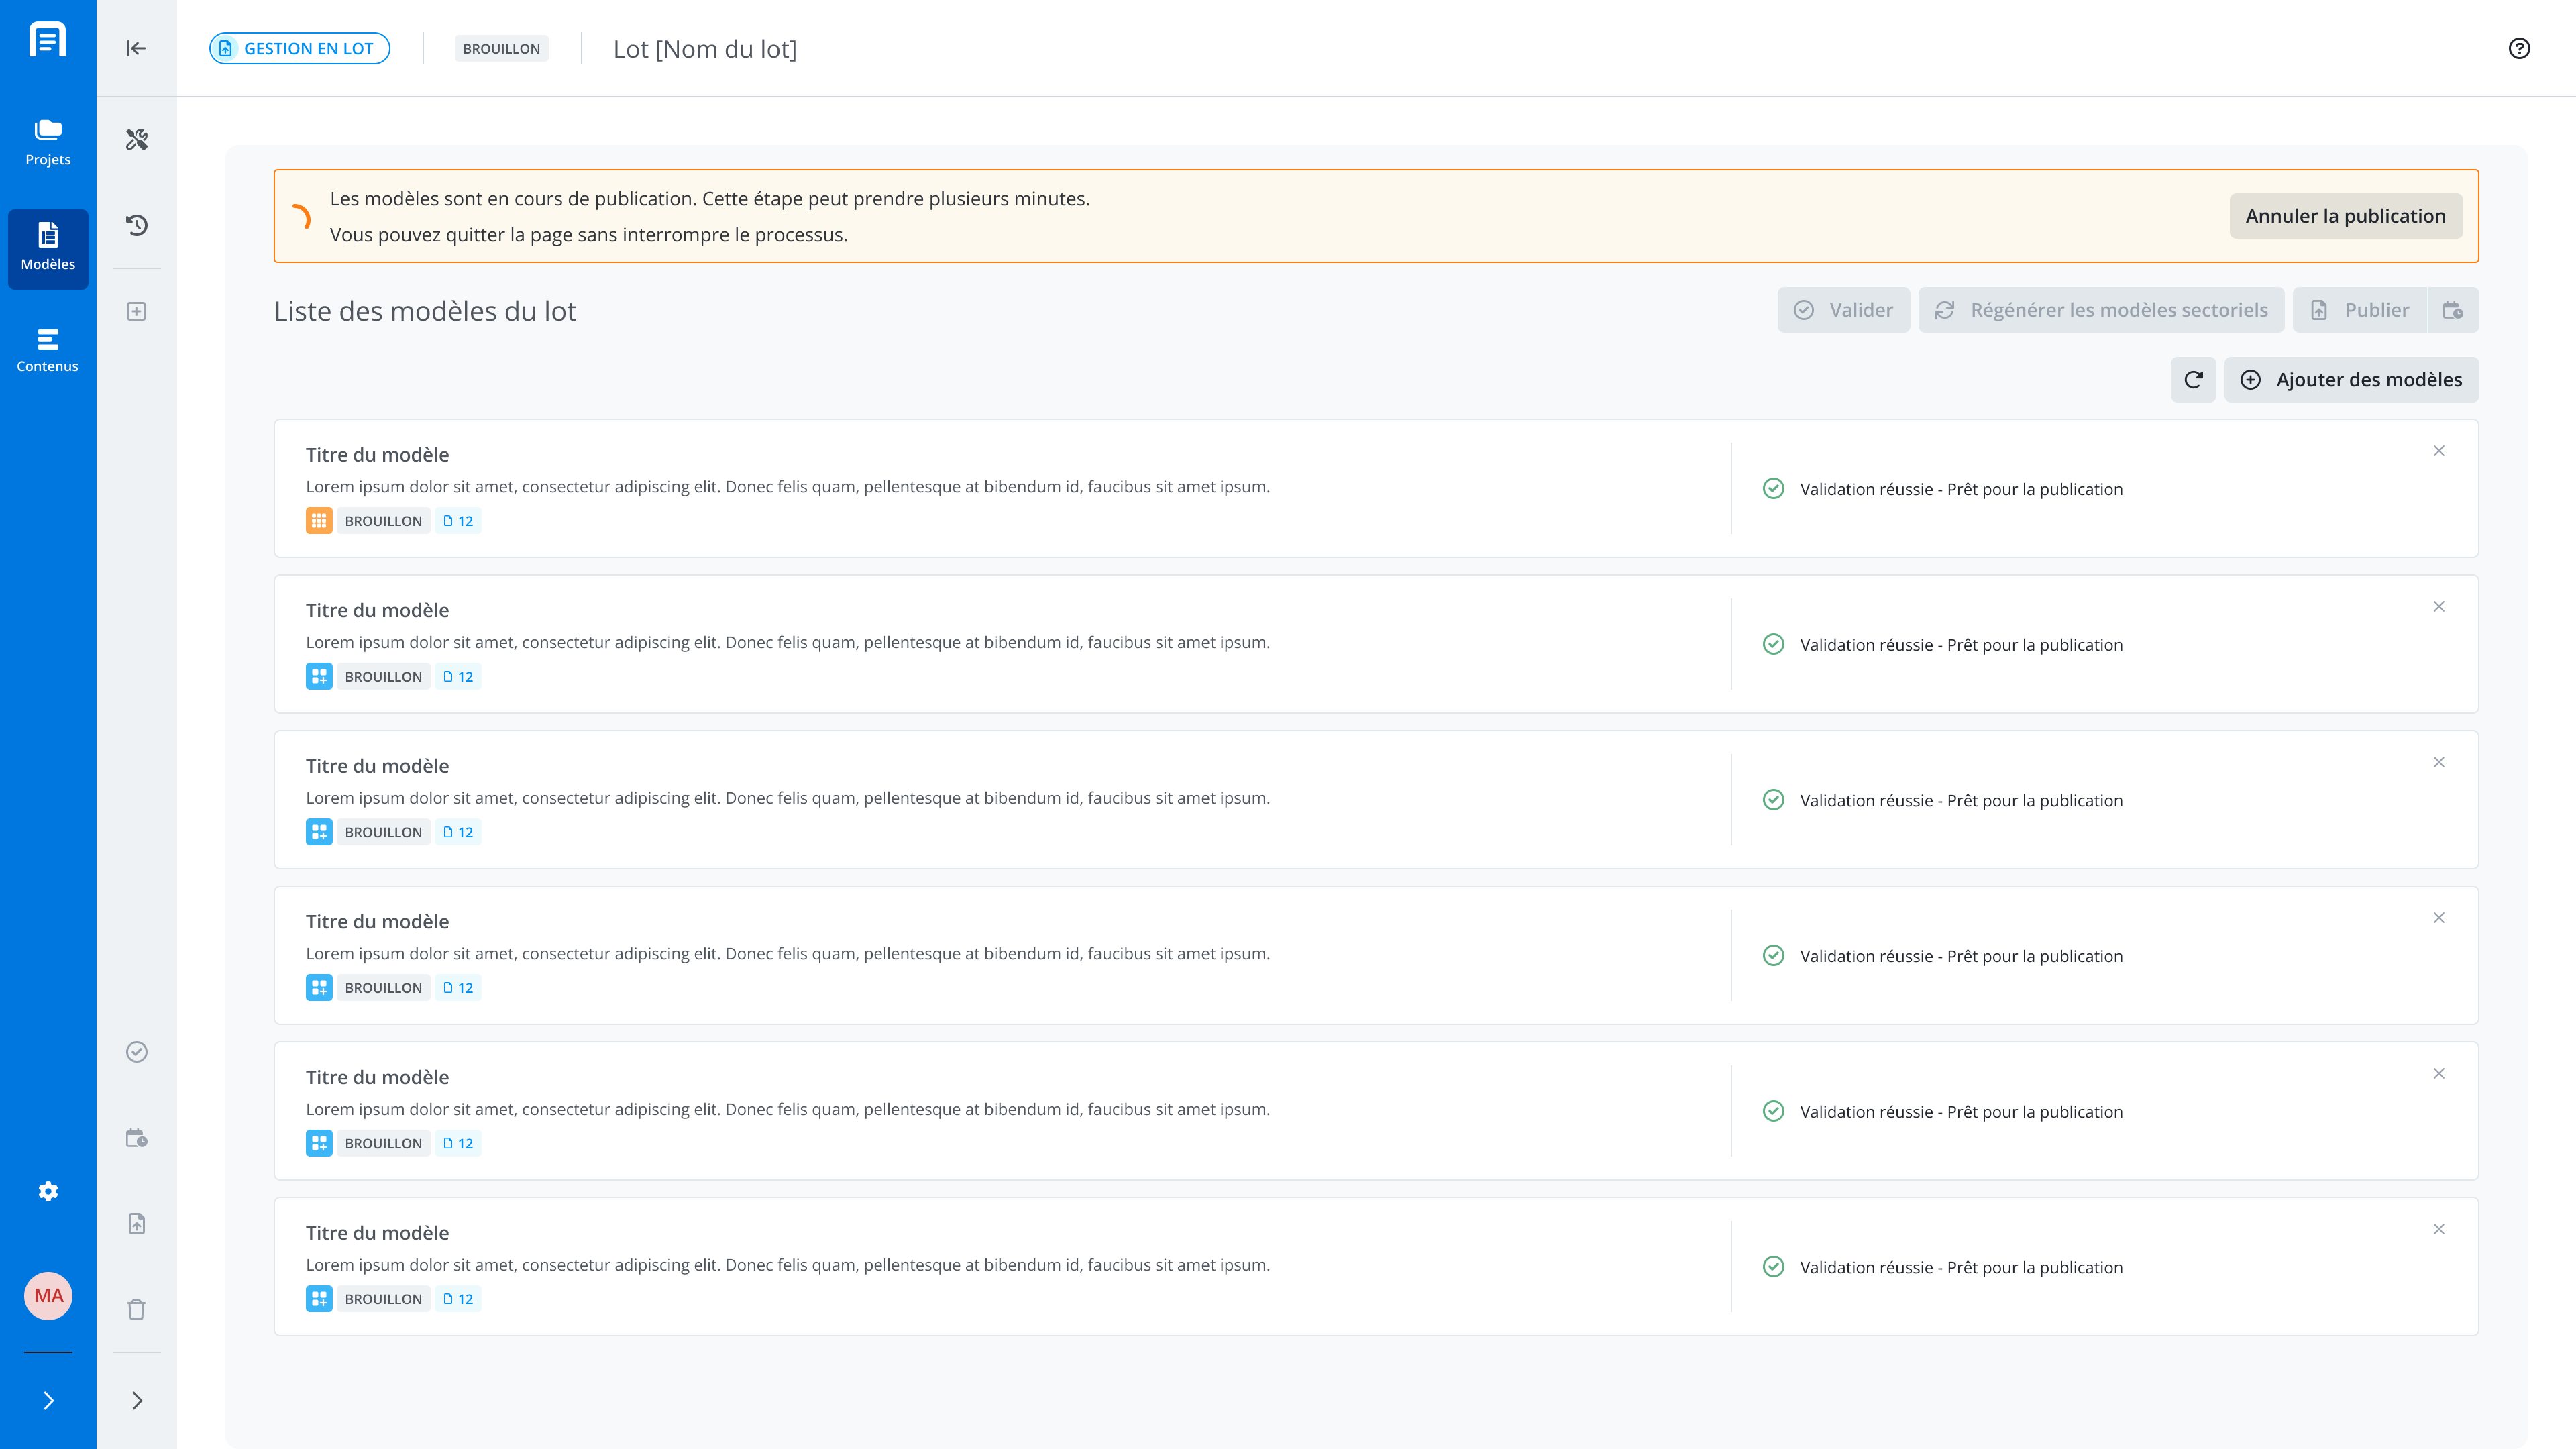Click the Publier button
The image size is (2576, 1449).
[2360, 310]
